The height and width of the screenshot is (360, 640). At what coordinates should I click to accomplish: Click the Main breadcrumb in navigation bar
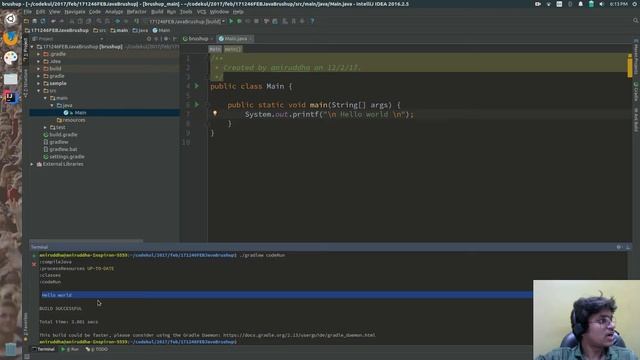click(162, 30)
